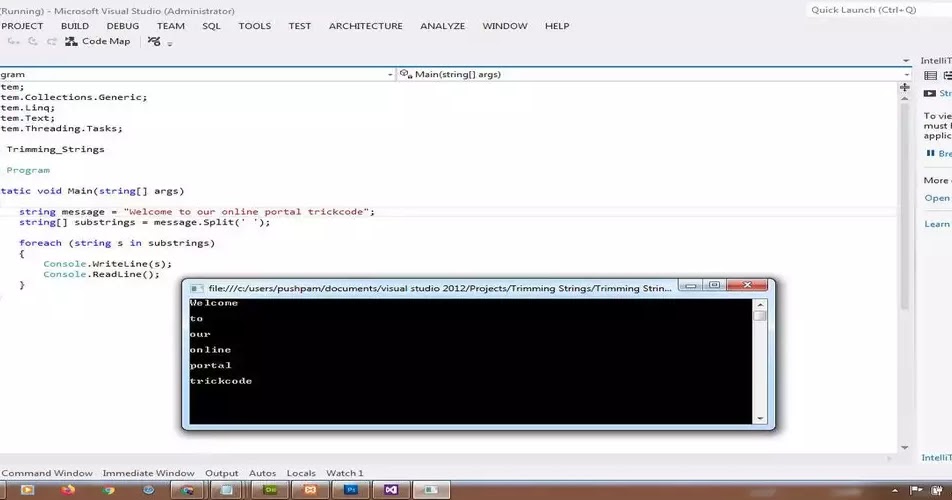Click the IntelliTrace tab label at panel bottom
The width and height of the screenshot is (952, 500).
[x=936, y=458]
